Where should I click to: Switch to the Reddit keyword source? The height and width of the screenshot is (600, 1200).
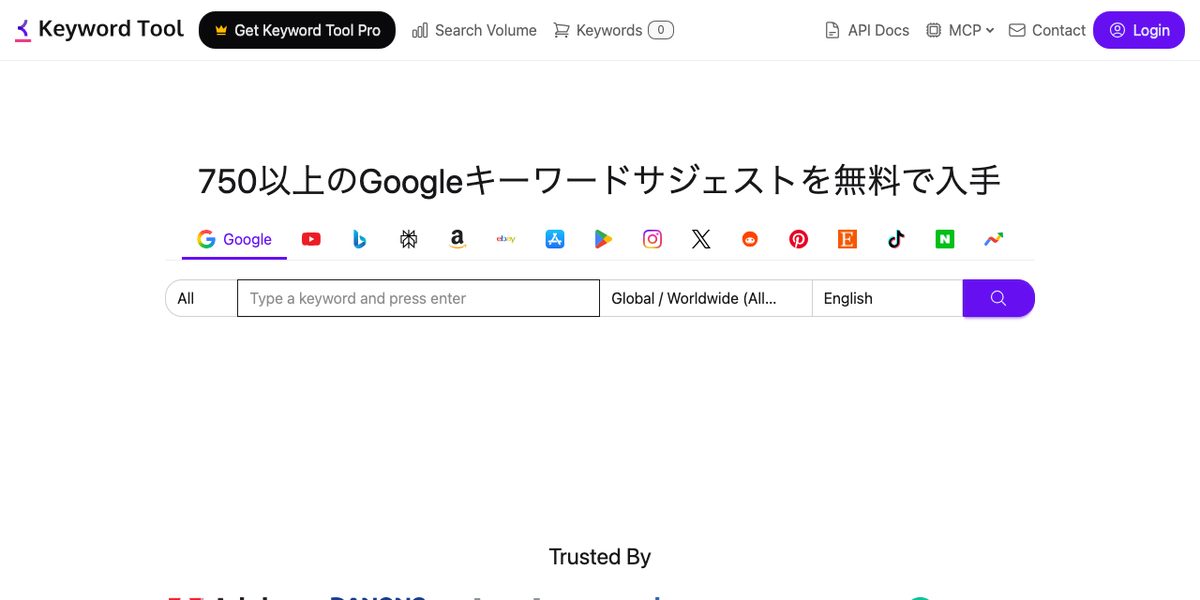[x=750, y=239]
